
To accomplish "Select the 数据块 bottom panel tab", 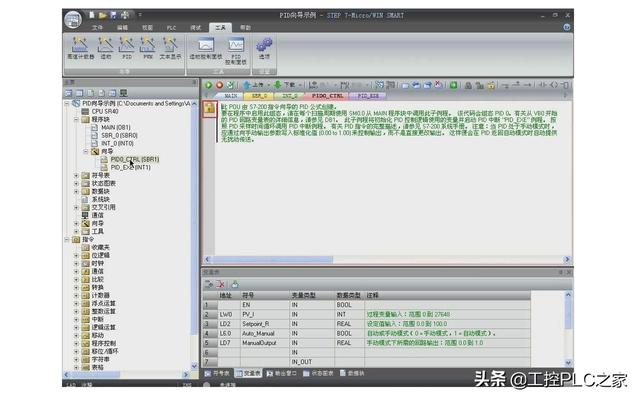I will coord(352,373).
